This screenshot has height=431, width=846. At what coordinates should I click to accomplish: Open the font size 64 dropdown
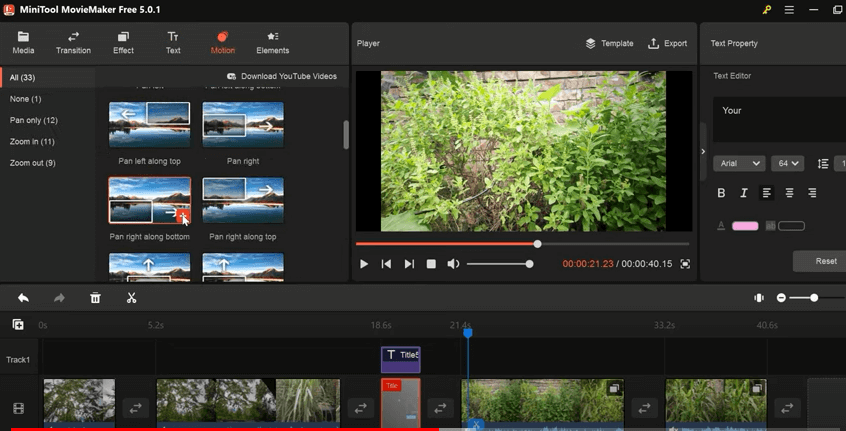pos(788,163)
